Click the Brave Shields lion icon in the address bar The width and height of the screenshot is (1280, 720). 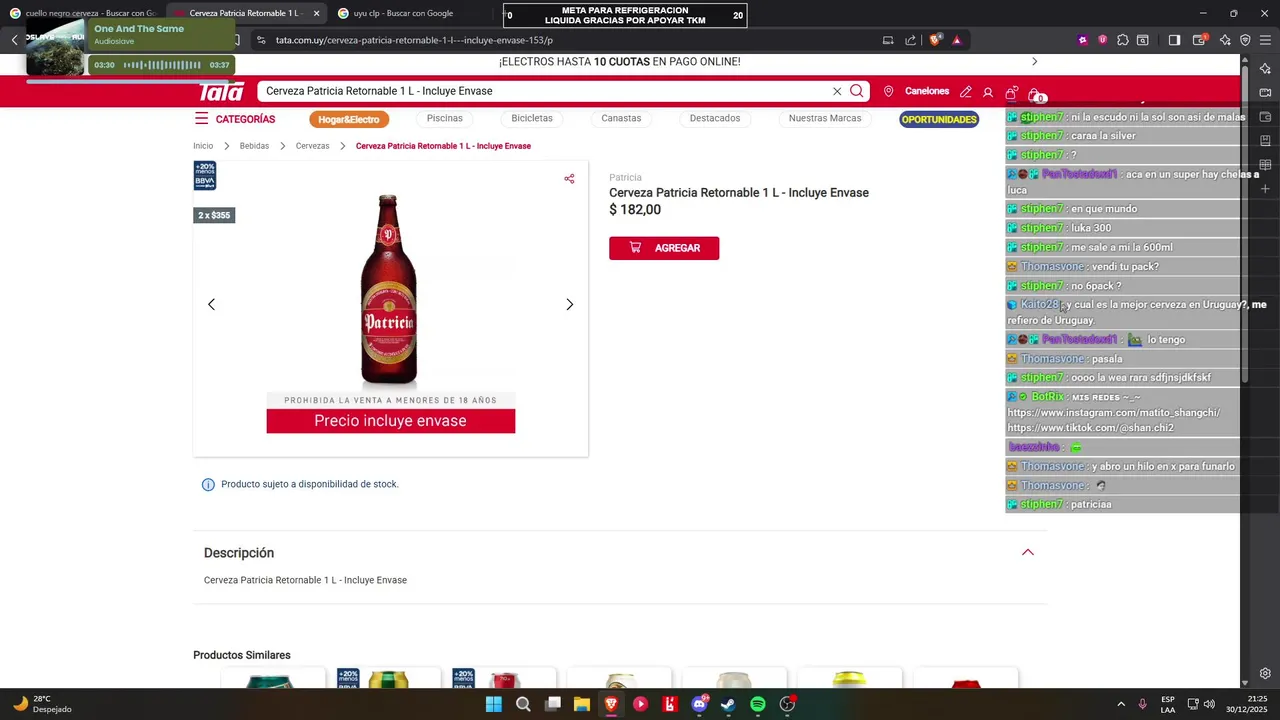(x=935, y=40)
